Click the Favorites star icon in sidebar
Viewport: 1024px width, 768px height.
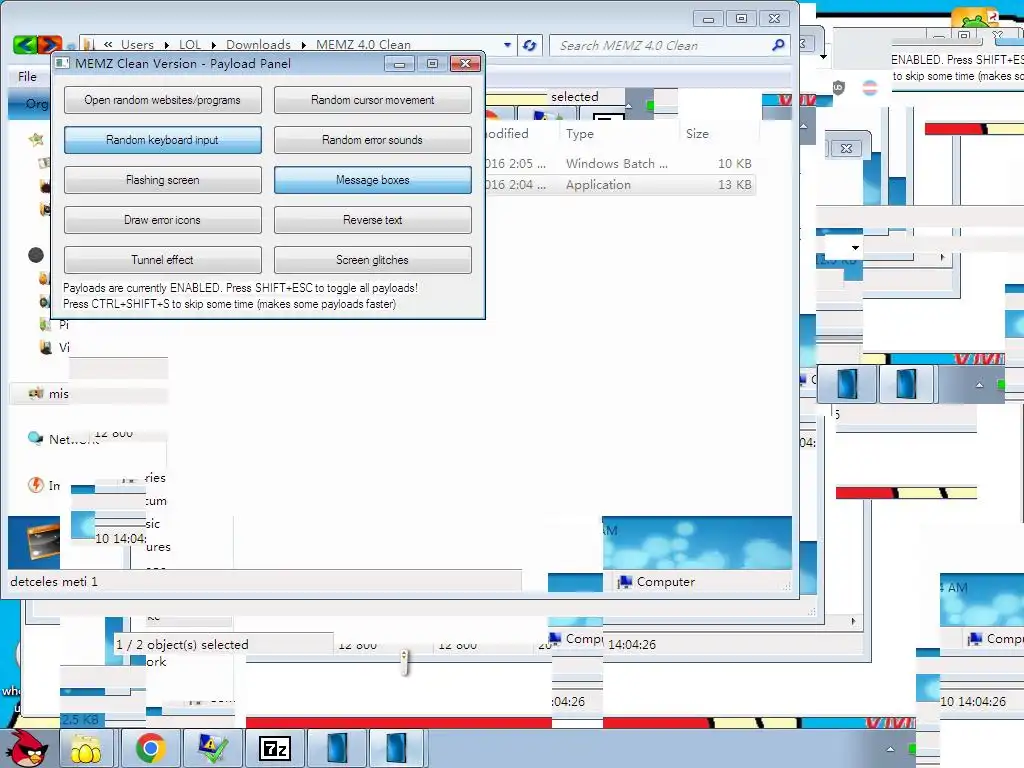tap(36, 138)
